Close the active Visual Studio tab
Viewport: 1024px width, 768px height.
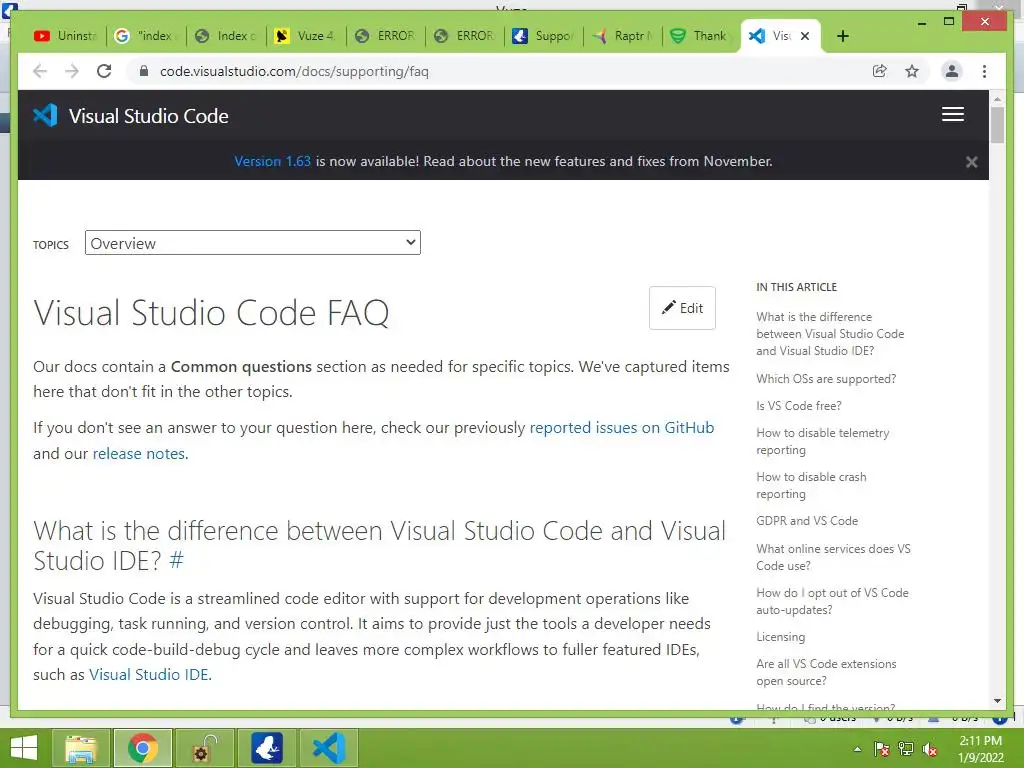point(805,36)
